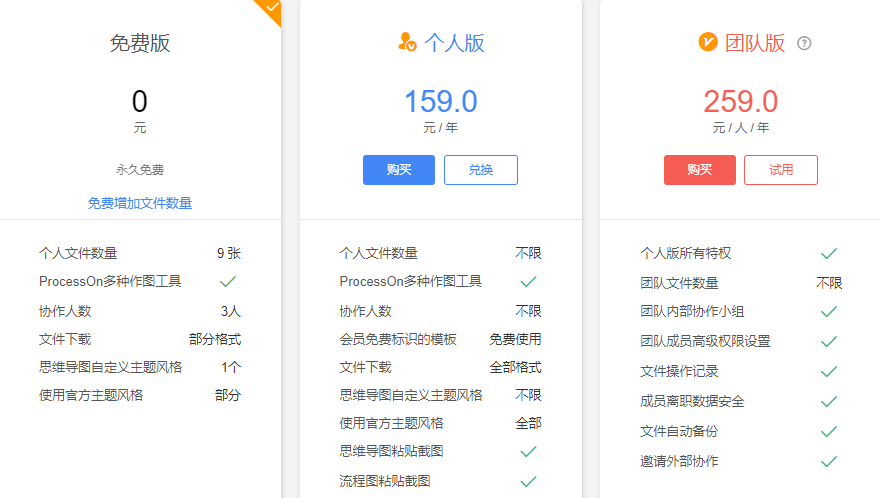
Task: Click the person icon beside 个人版
Action: tap(407, 42)
